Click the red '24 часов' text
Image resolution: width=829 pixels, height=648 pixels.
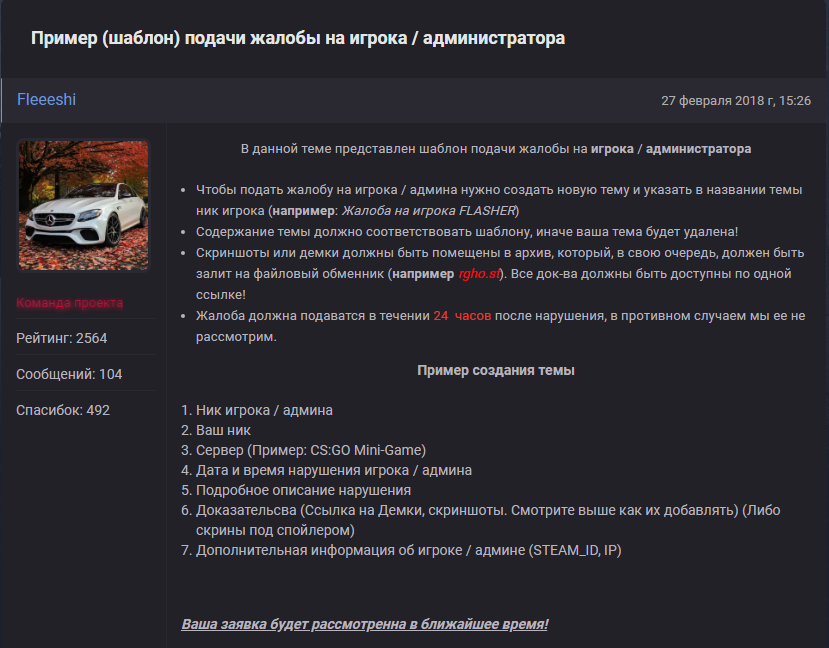pyautogui.click(x=462, y=316)
